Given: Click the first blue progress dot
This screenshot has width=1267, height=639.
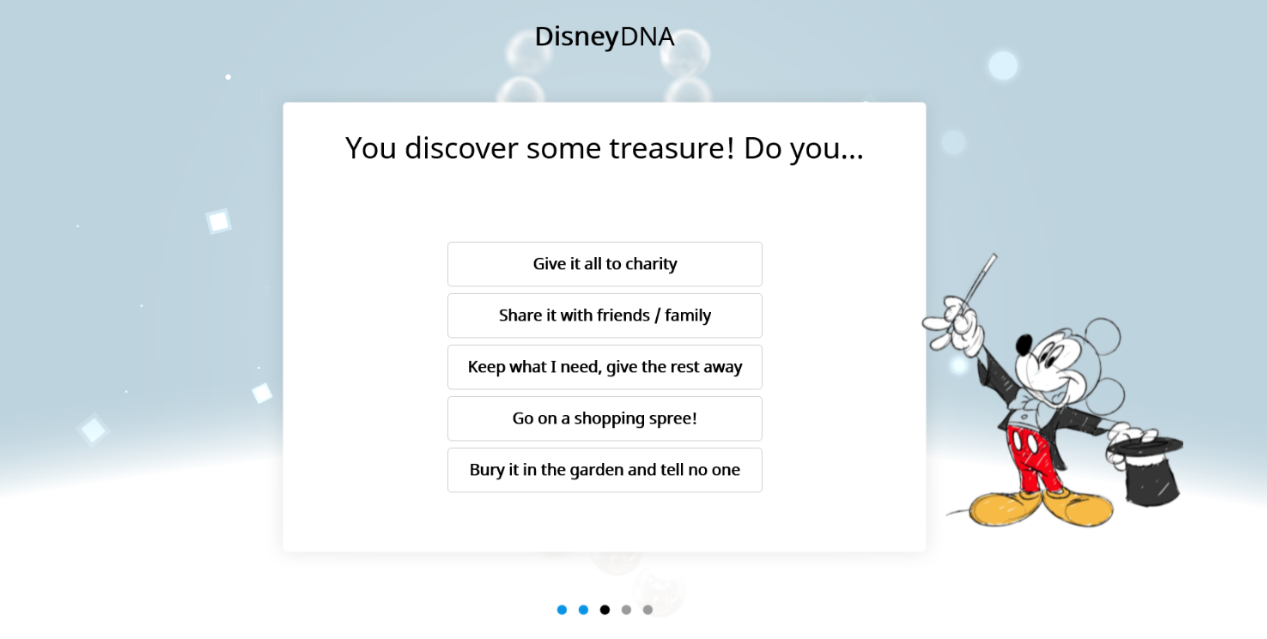Looking at the screenshot, I should pos(562,610).
